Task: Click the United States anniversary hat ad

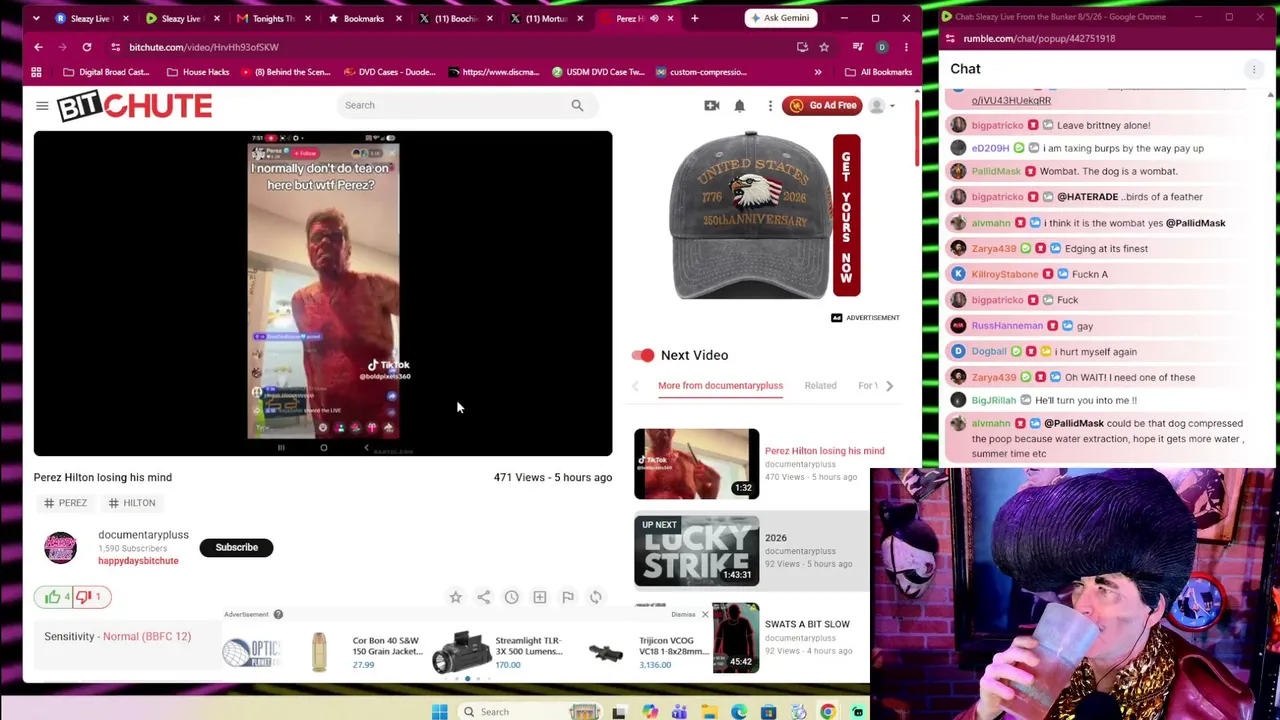Action: point(765,215)
